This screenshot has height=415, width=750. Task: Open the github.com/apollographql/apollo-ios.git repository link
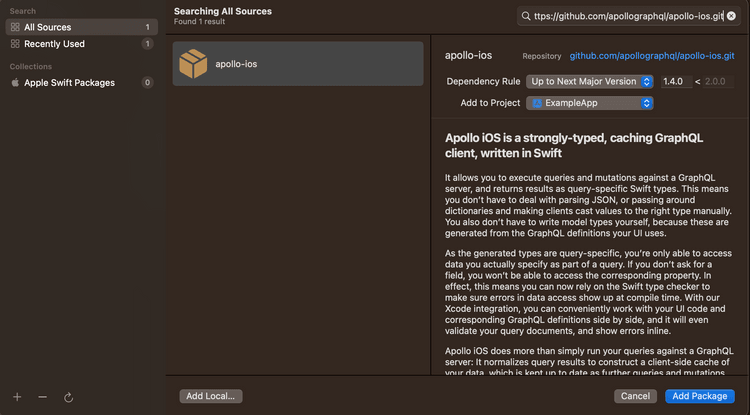[x=652, y=56]
